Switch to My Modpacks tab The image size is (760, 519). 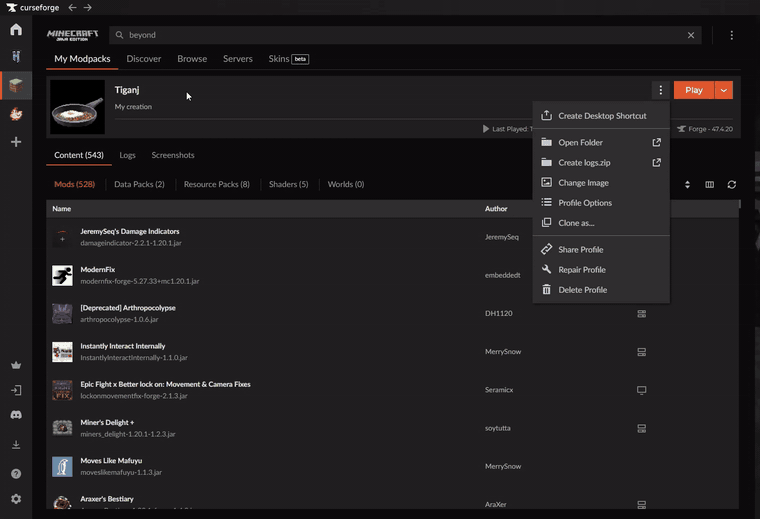point(82,59)
